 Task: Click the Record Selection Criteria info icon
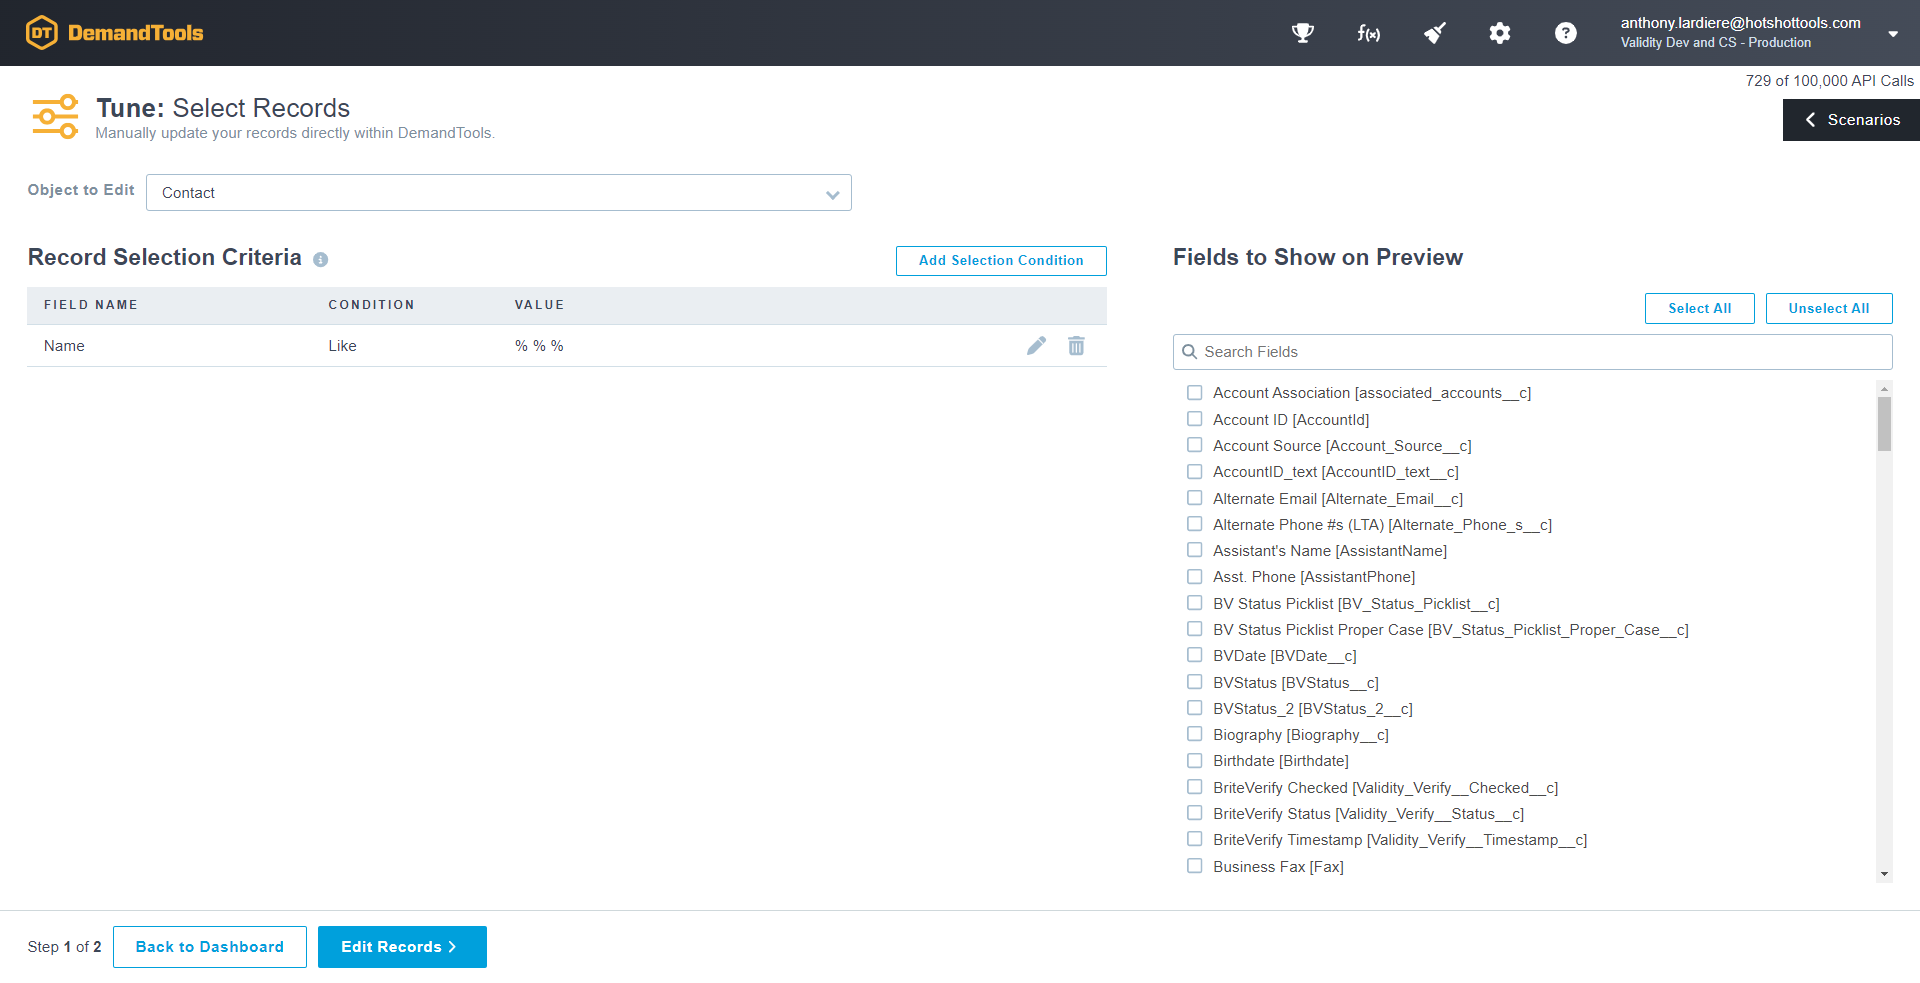click(320, 260)
